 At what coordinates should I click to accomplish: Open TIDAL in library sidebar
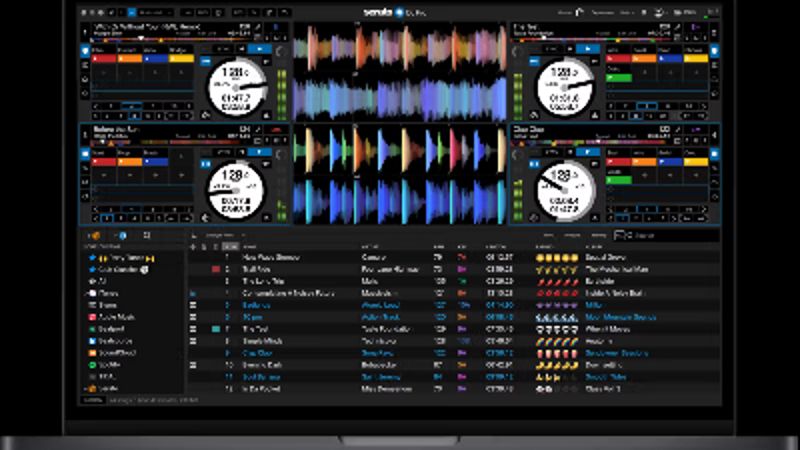[x=102, y=377]
